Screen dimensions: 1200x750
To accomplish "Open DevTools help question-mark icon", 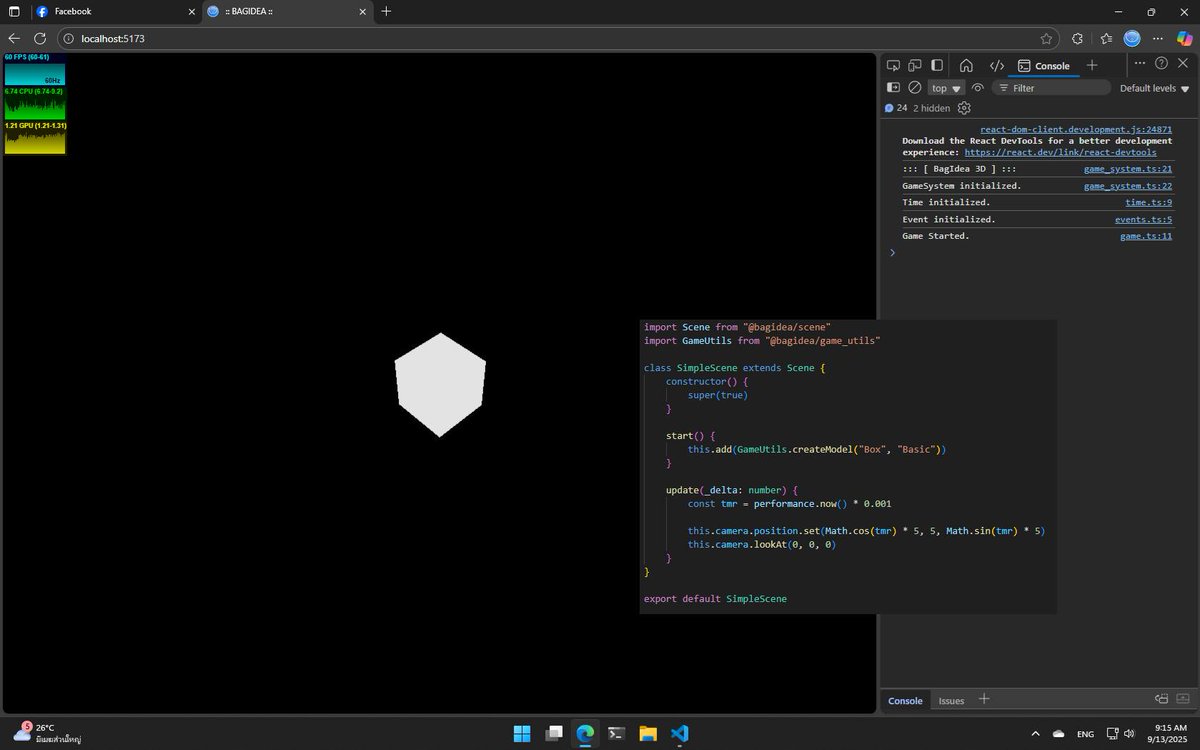I will [x=1161, y=63].
